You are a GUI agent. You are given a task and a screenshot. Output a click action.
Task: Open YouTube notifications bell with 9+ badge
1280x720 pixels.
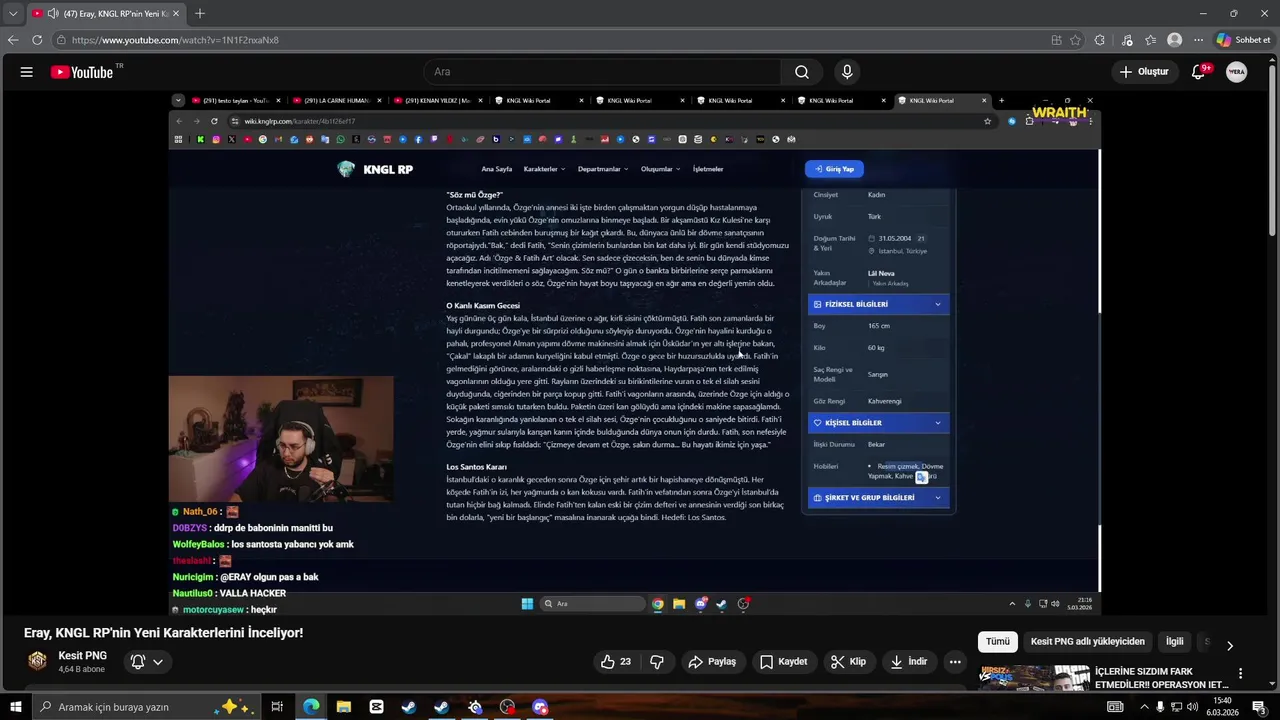1199,72
